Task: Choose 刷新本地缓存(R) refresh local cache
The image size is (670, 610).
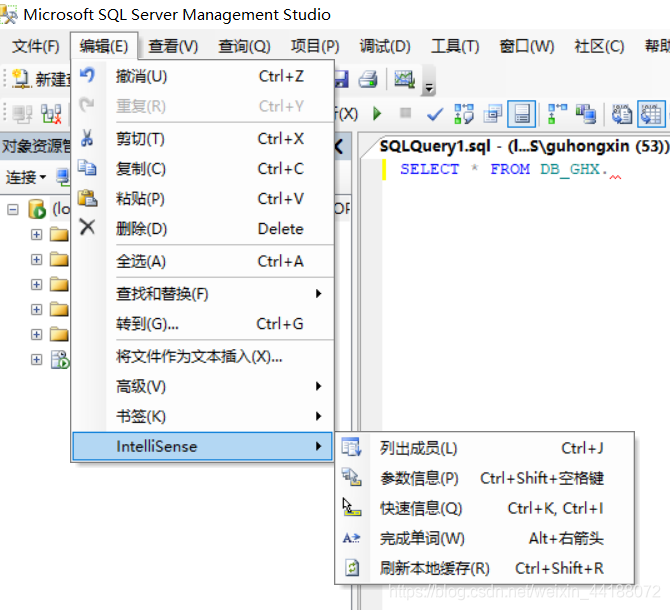Action: tap(485, 568)
